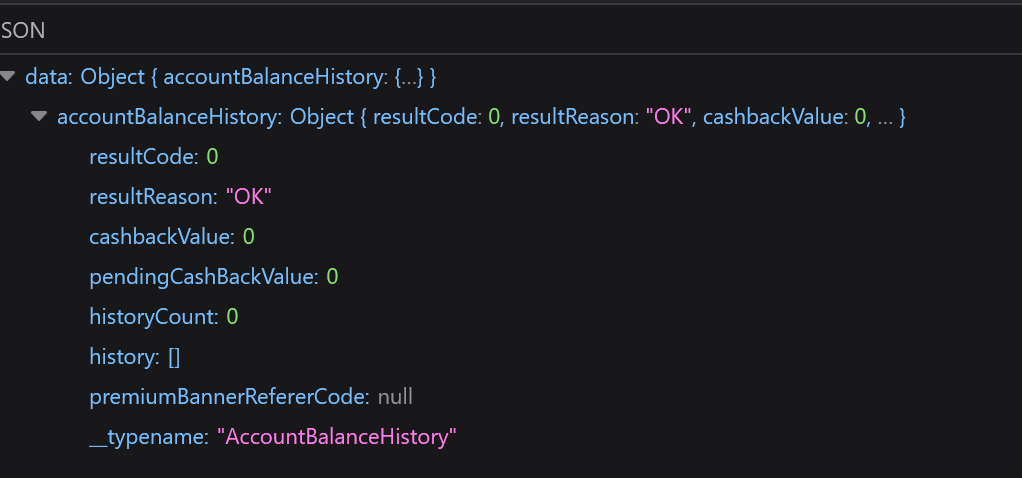Click the pendingCashBackValue zero value
This screenshot has height=478, width=1022.
point(332,277)
